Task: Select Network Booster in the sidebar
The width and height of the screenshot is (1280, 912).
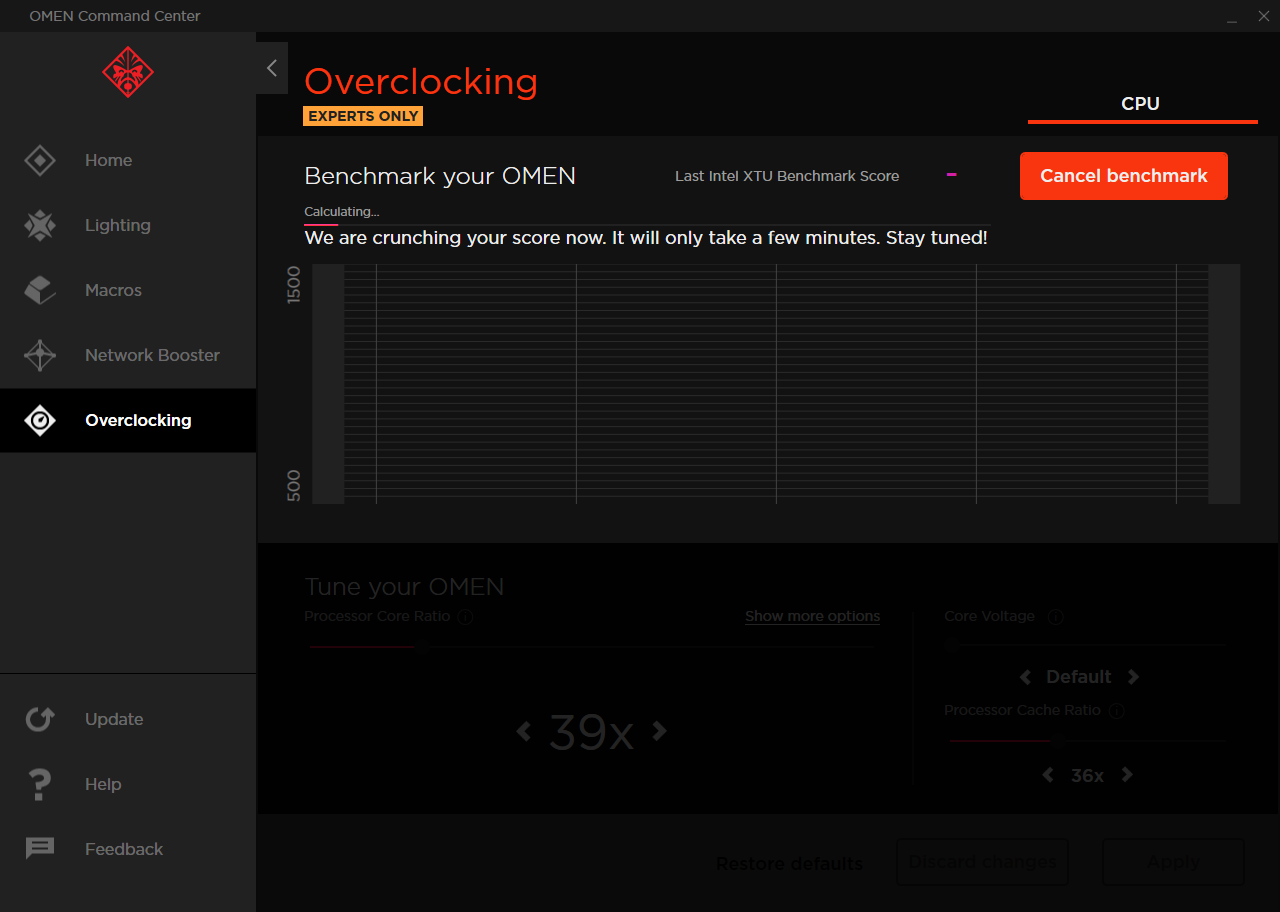Action: coord(128,355)
